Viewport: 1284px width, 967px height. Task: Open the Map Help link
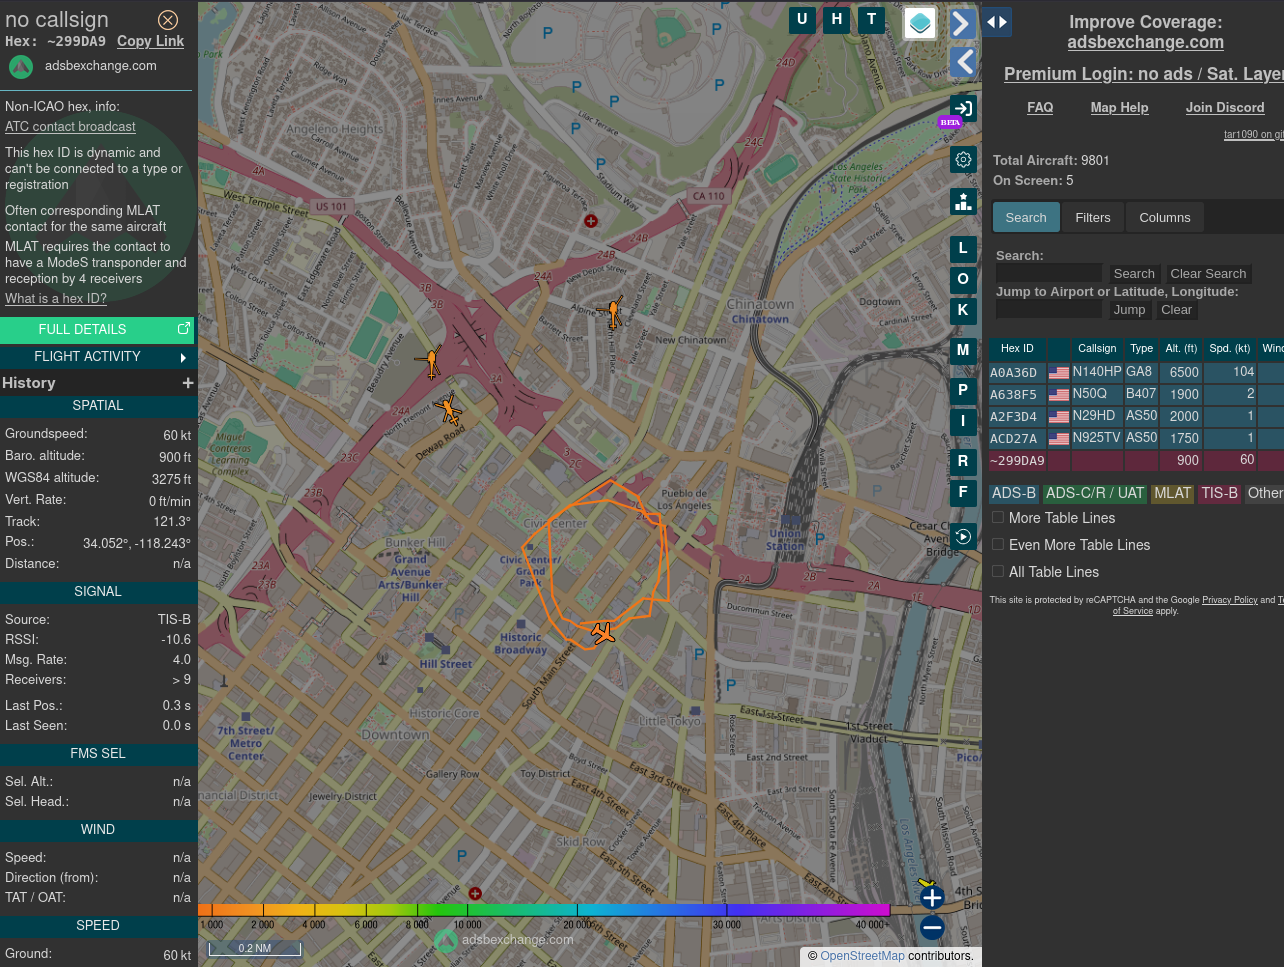coord(1119,108)
